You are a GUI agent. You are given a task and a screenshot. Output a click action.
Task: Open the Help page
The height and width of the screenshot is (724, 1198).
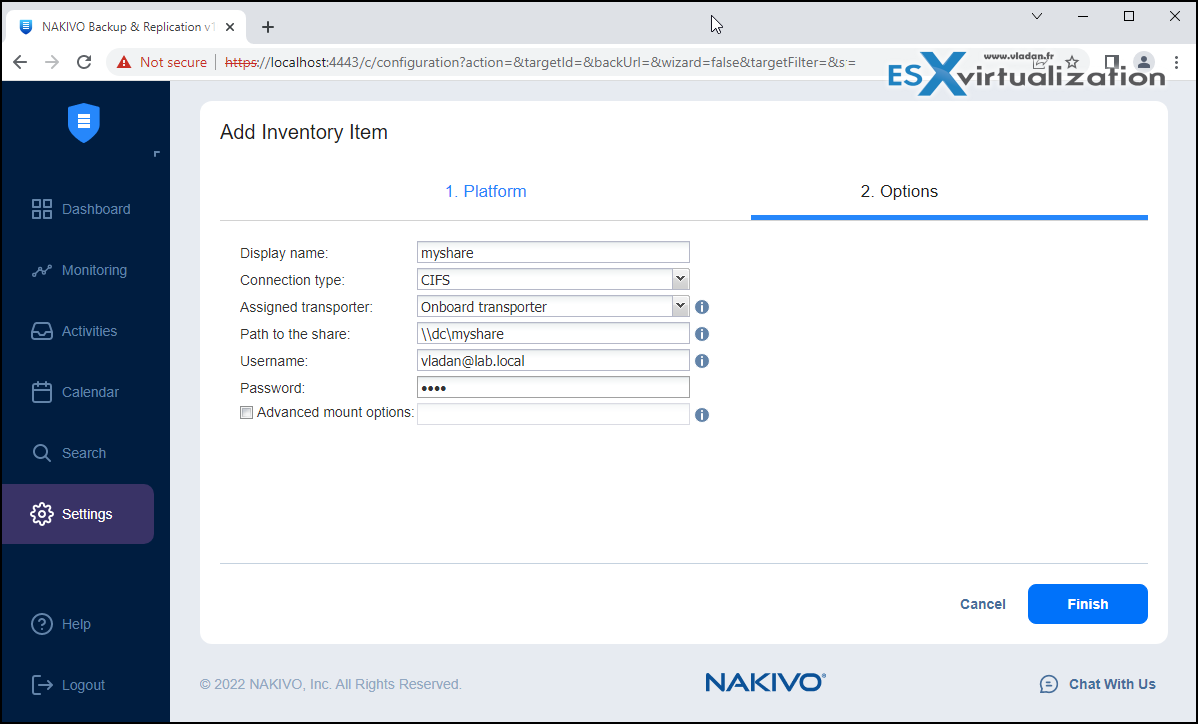click(61, 624)
